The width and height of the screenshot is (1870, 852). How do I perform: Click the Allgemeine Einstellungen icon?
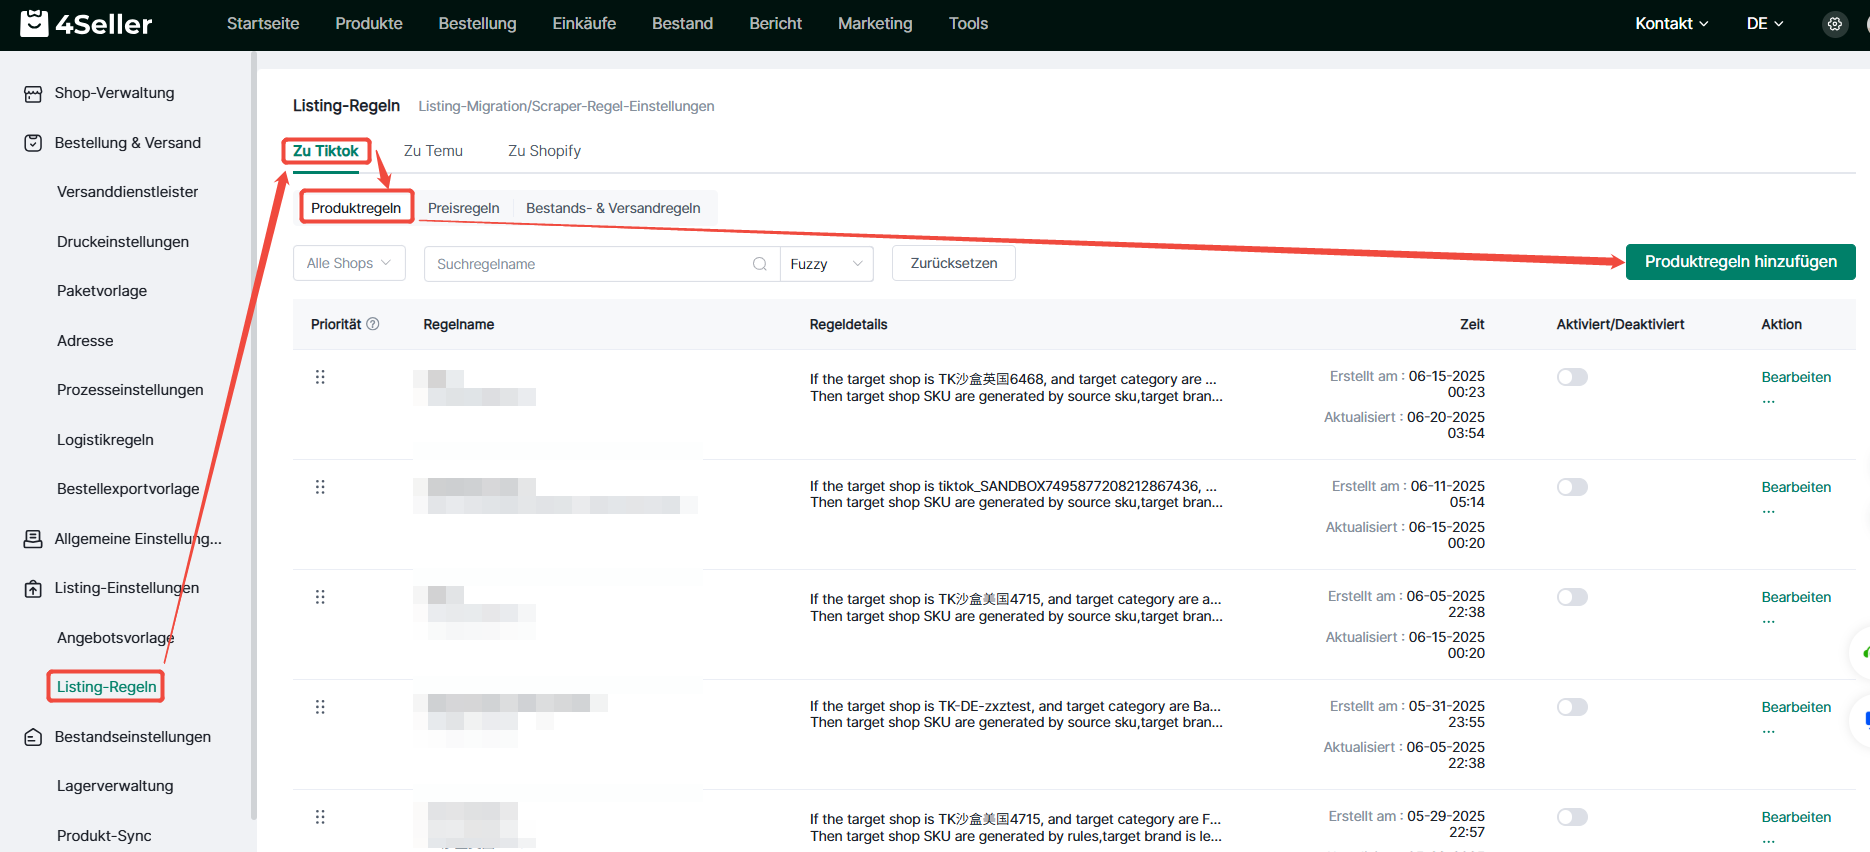(33, 539)
